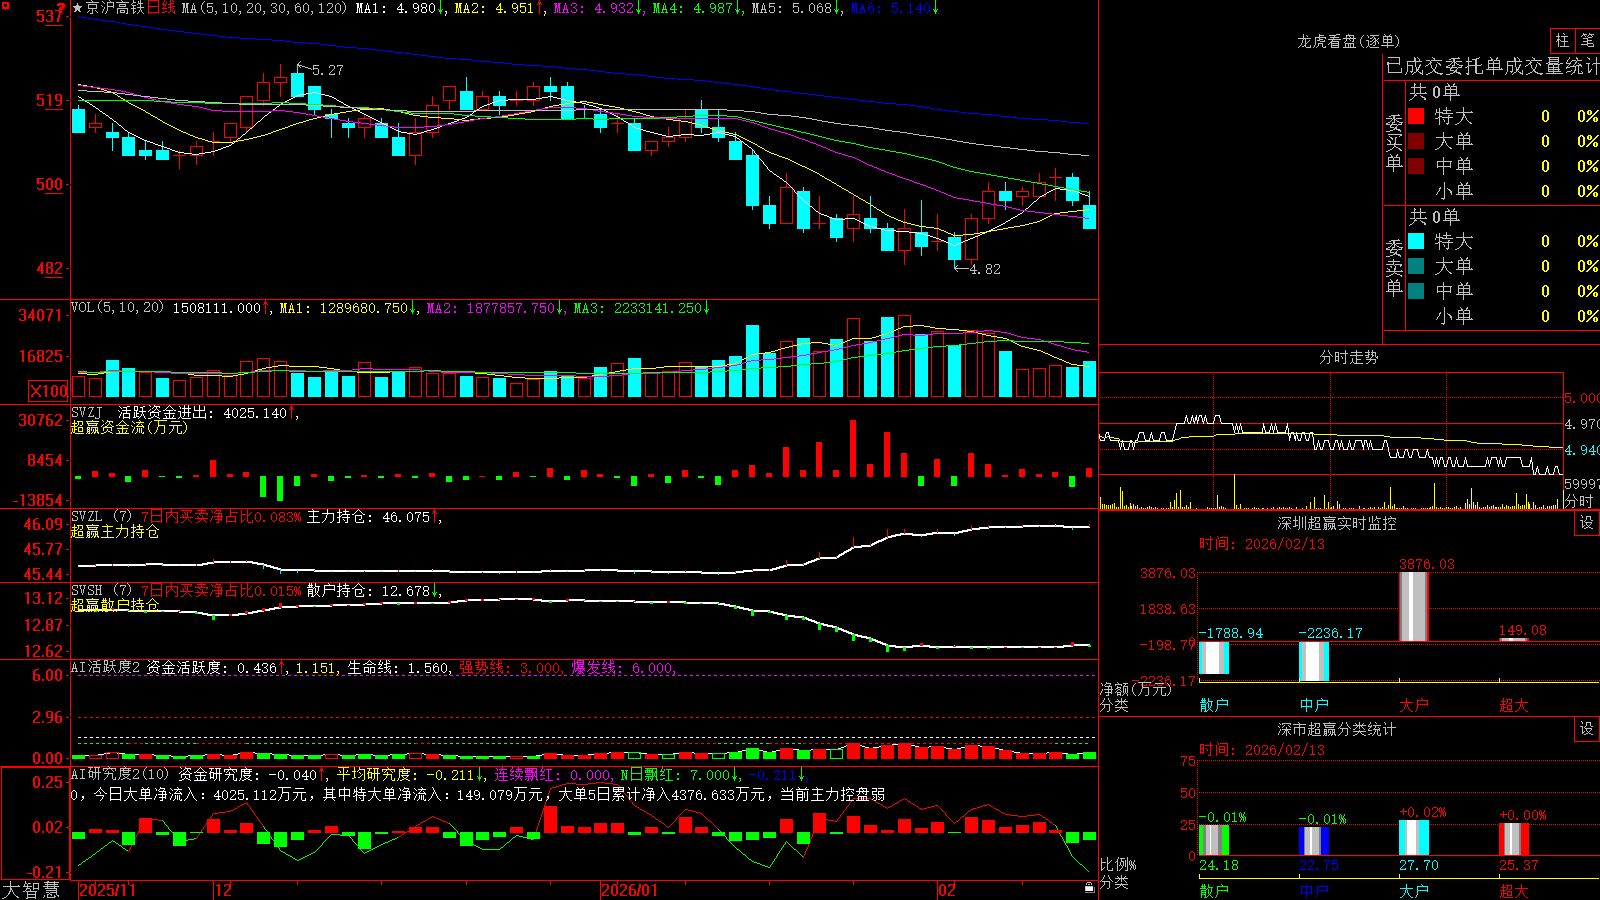Click the latest cyan candlestick at chart right edge
The height and width of the screenshot is (900, 1600).
(1089, 216)
